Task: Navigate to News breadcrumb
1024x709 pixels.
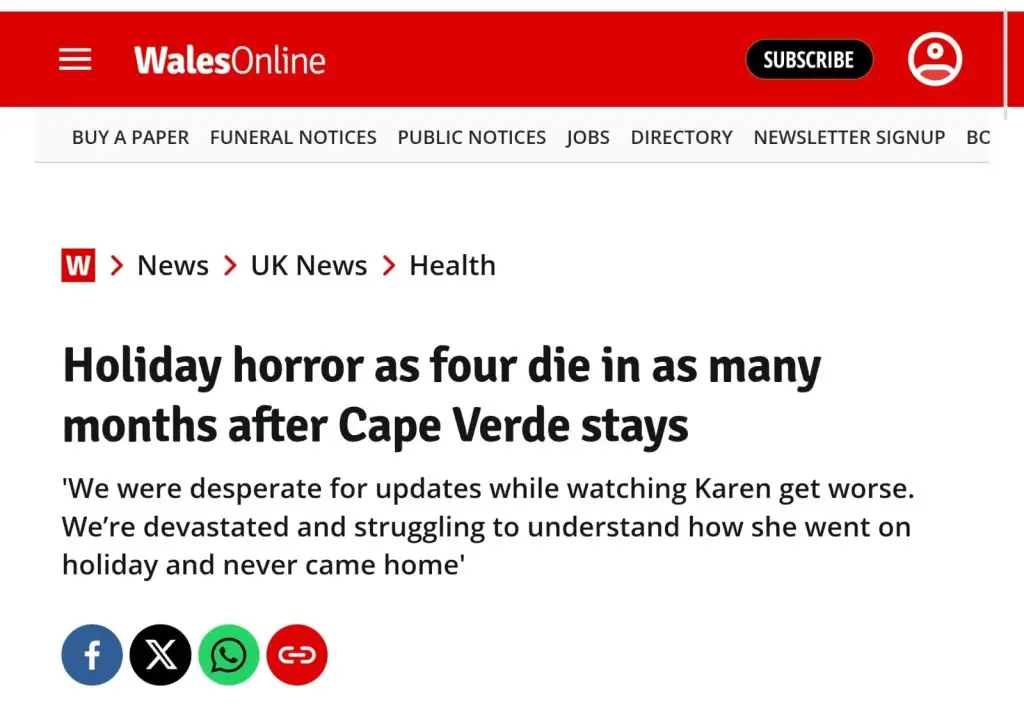Action: pyautogui.click(x=173, y=265)
